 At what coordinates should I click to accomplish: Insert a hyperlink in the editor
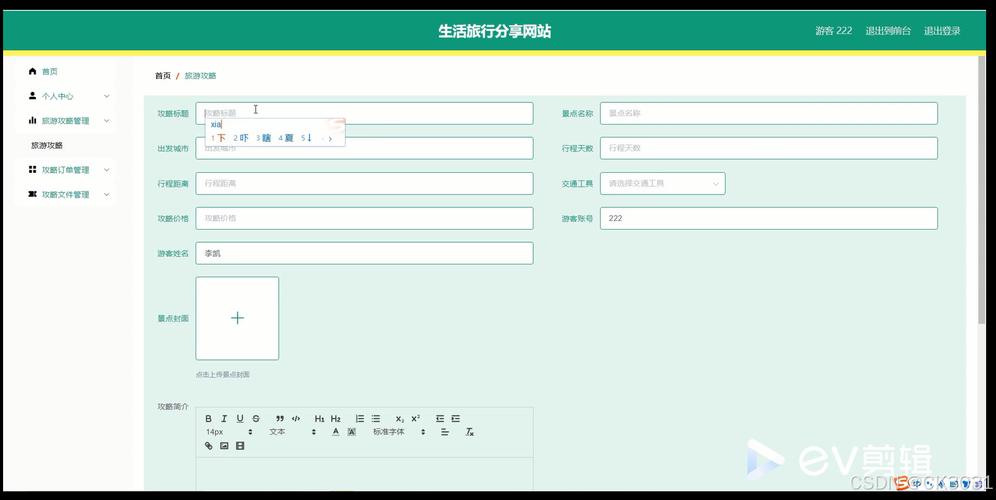coord(208,446)
